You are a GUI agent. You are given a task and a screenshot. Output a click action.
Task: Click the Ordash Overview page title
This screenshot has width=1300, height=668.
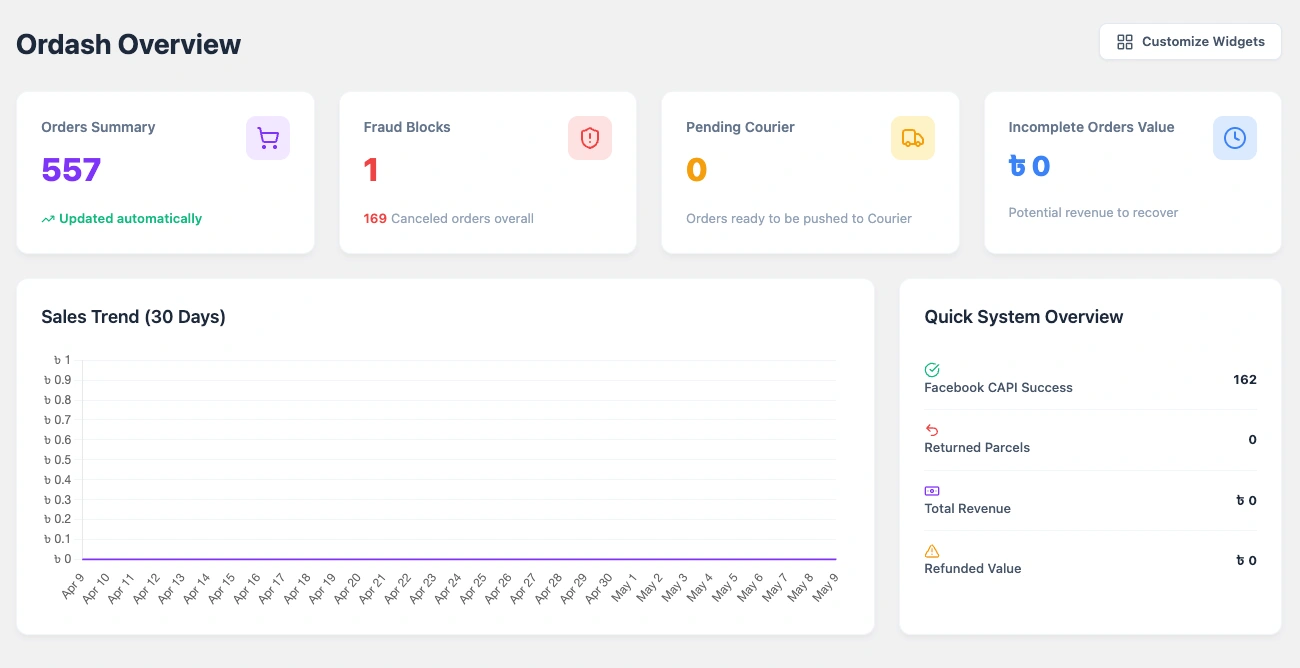[x=128, y=45]
